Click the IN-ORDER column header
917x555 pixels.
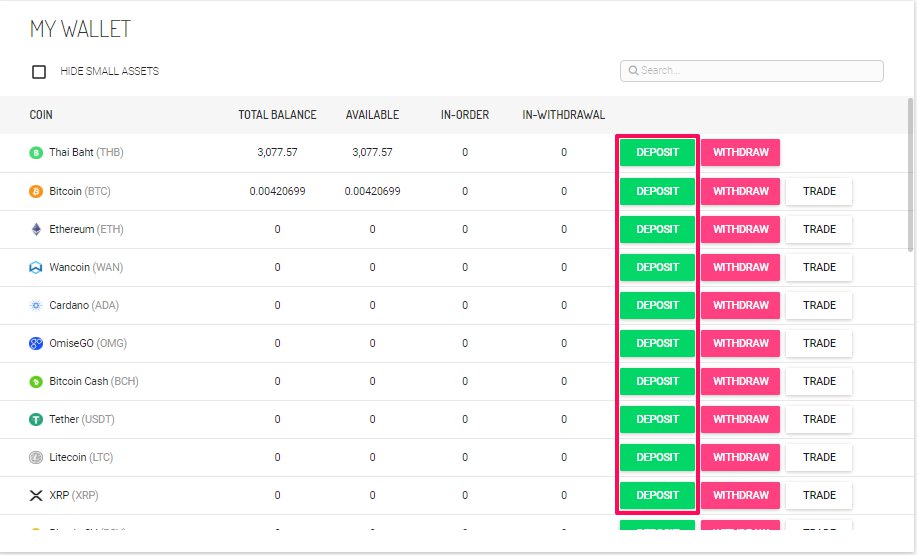click(465, 115)
